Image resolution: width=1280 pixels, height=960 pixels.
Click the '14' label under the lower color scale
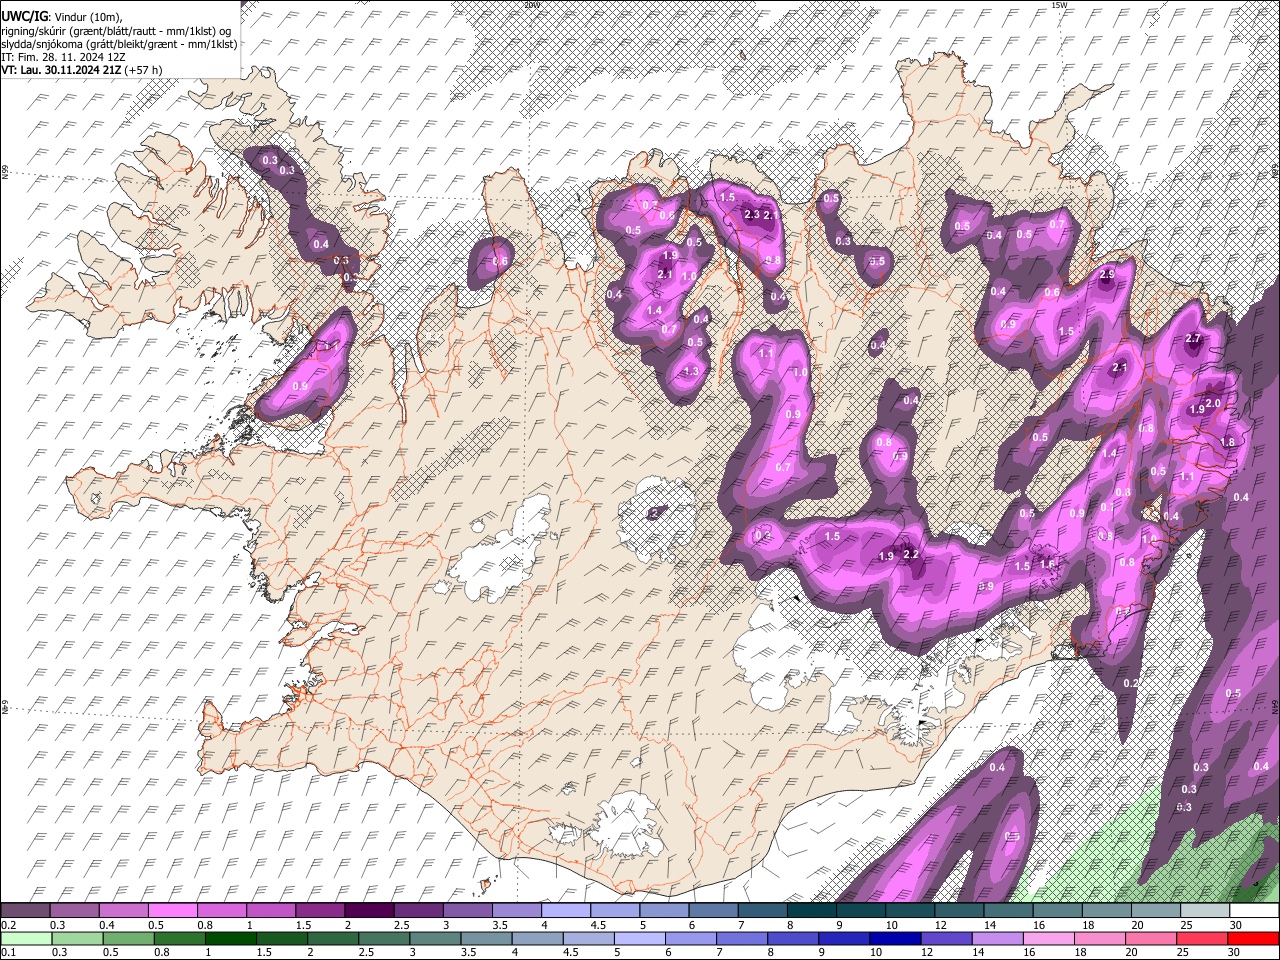pyautogui.click(x=979, y=952)
